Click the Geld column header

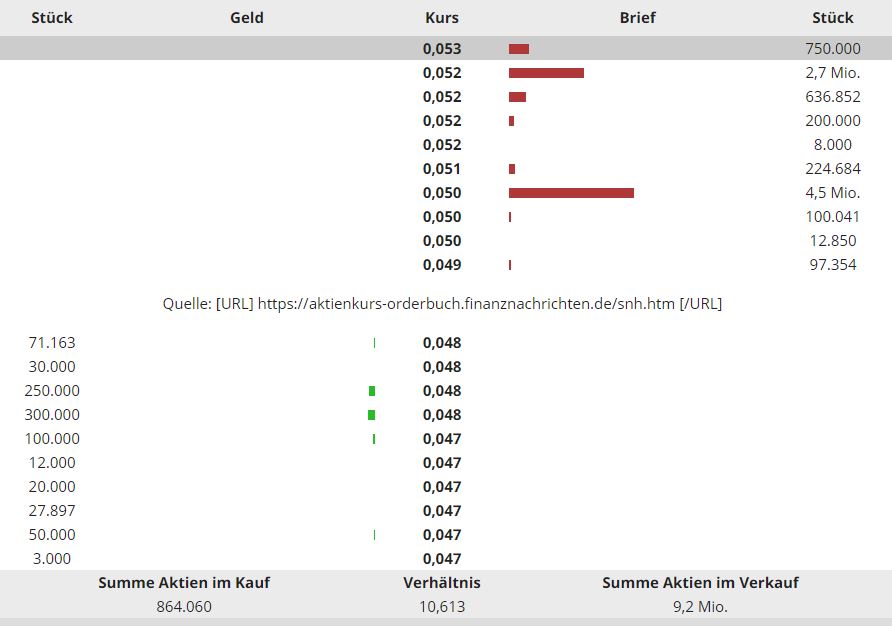click(247, 17)
